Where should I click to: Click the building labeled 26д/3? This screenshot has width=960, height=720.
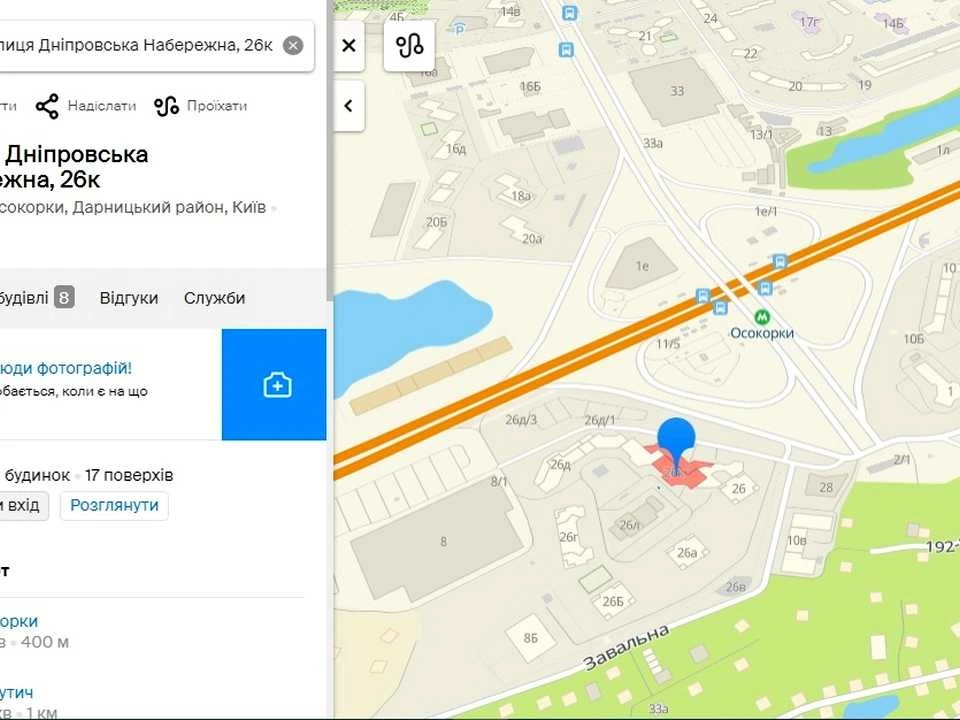pos(521,419)
